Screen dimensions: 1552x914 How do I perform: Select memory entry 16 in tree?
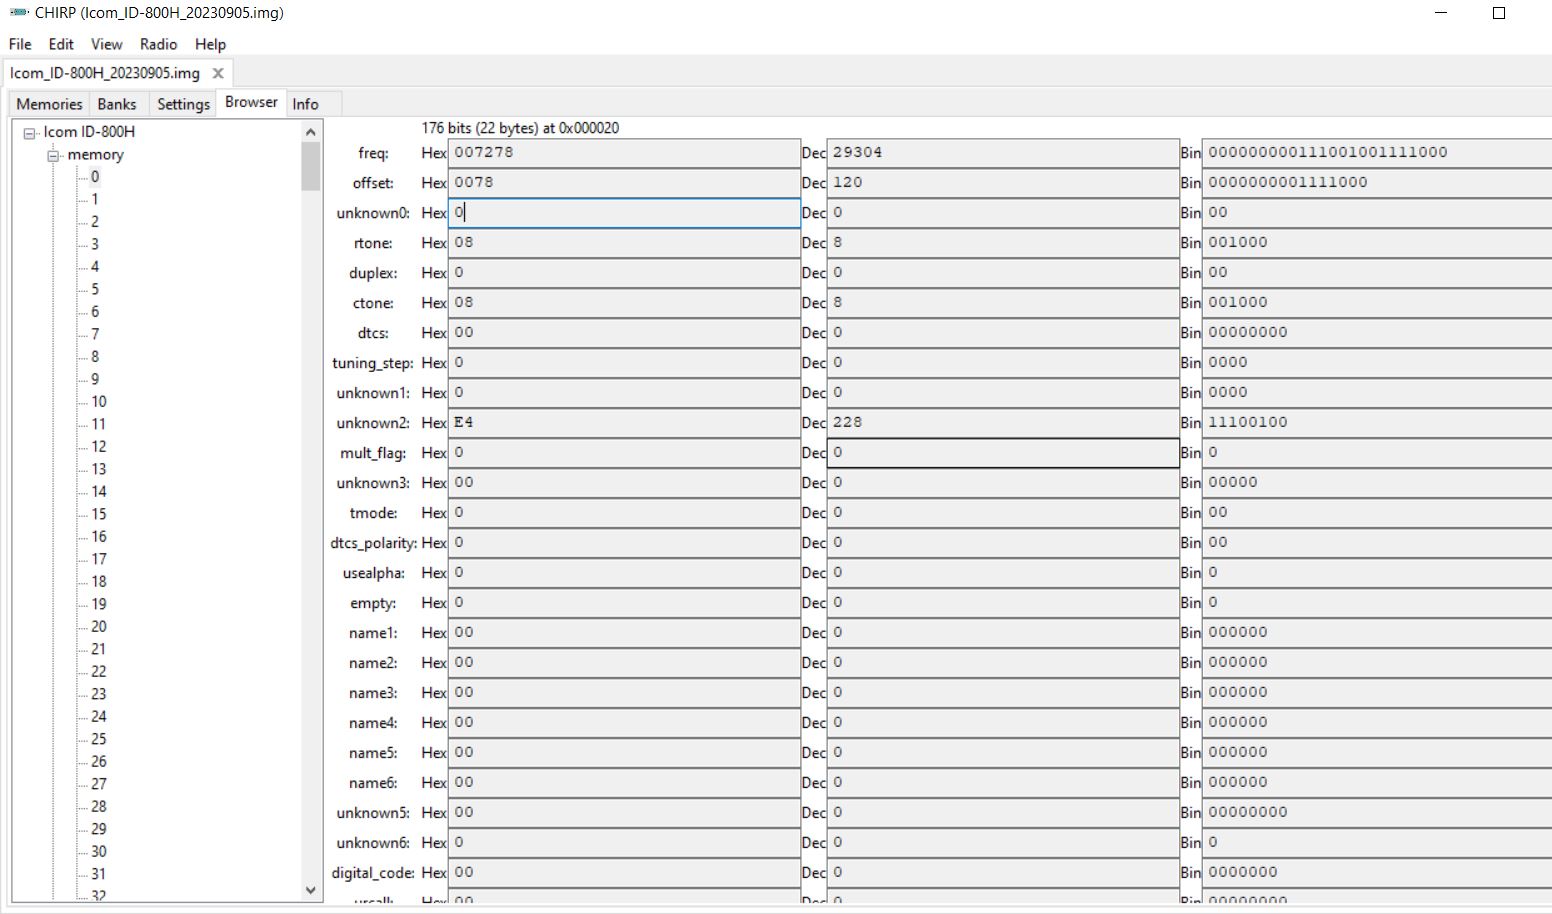tap(99, 537)
